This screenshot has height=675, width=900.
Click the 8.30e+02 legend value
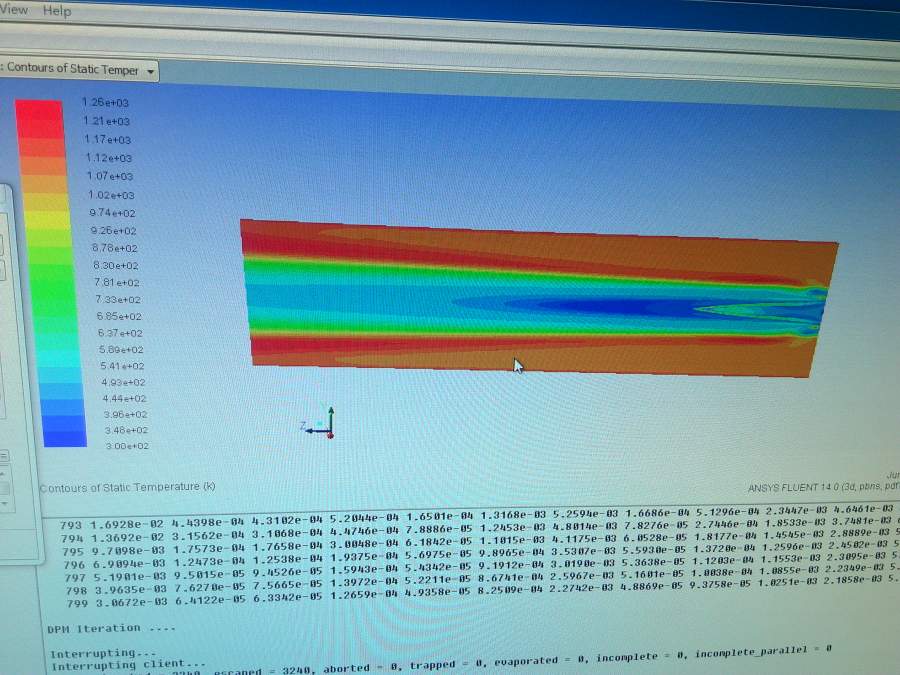pyautogui.click(x=115, y=266)
